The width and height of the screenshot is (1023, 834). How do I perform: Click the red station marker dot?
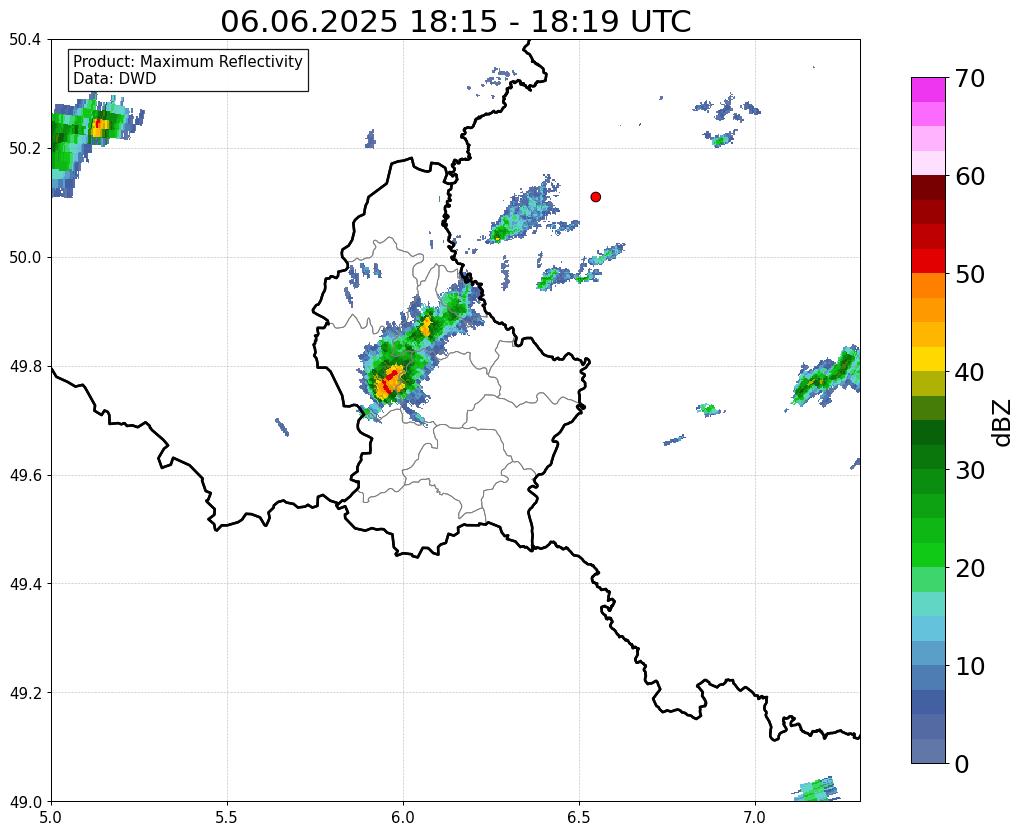coord(595,196)
